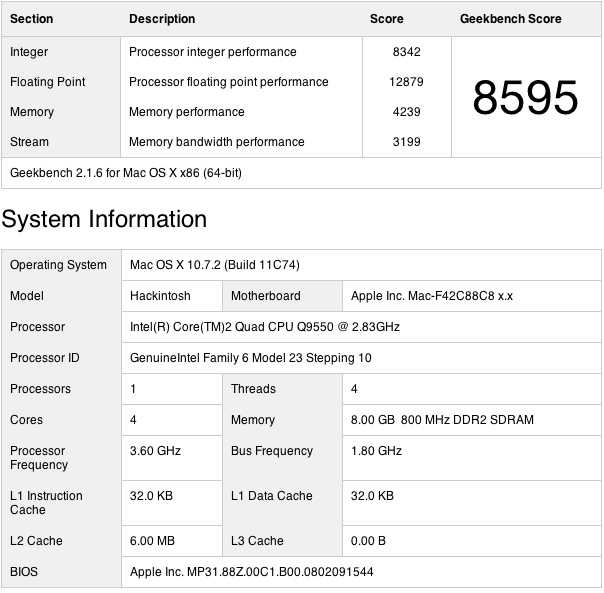Screen dimensions: 604x593
Task: Click 'Memory performance' description
Action: 186,112
